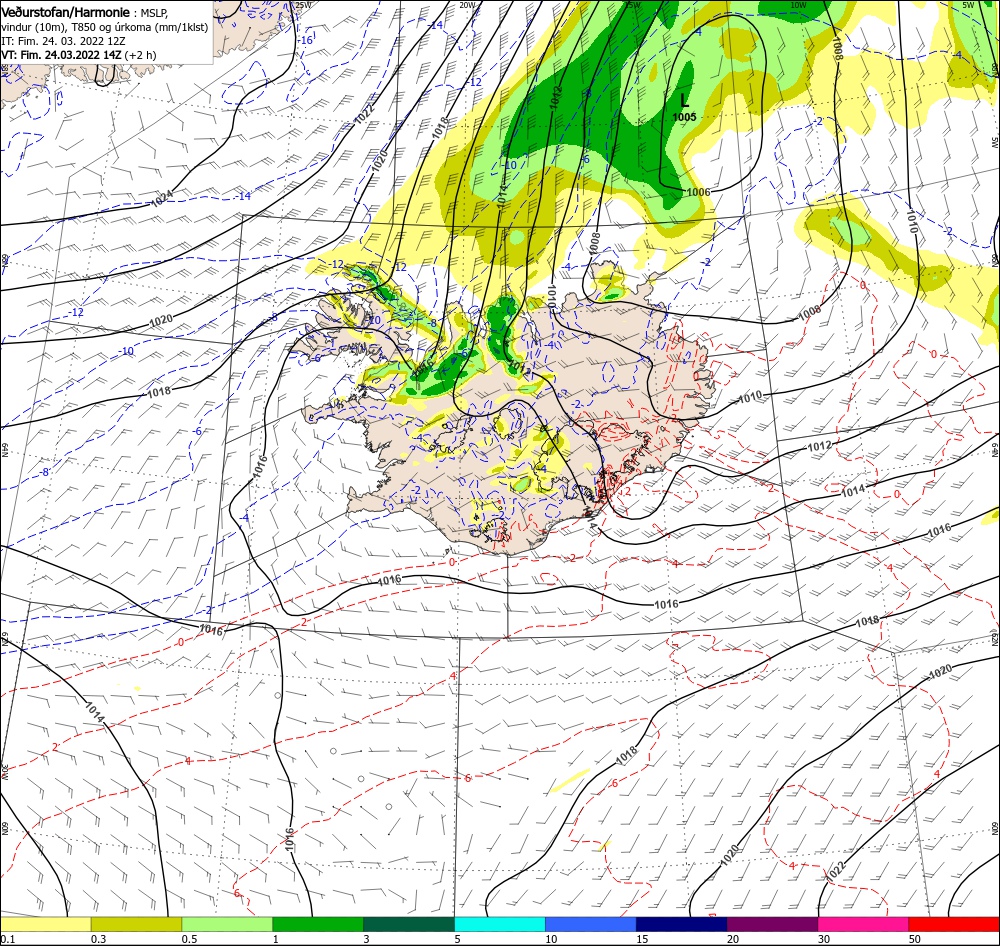Select the dark green 3–5 mm legend swatch

pyautogui.click(x=409, y=924)
